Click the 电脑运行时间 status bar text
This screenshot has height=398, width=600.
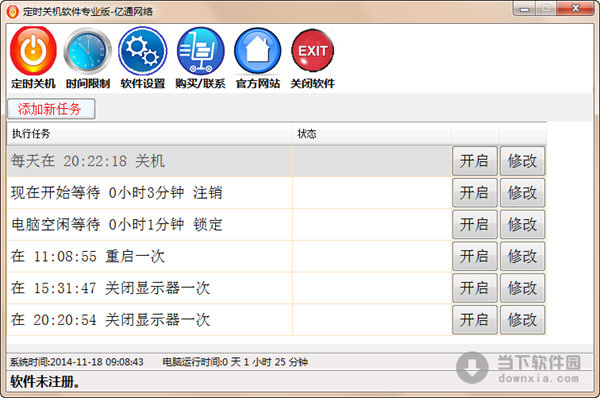(x=235, y=362)
